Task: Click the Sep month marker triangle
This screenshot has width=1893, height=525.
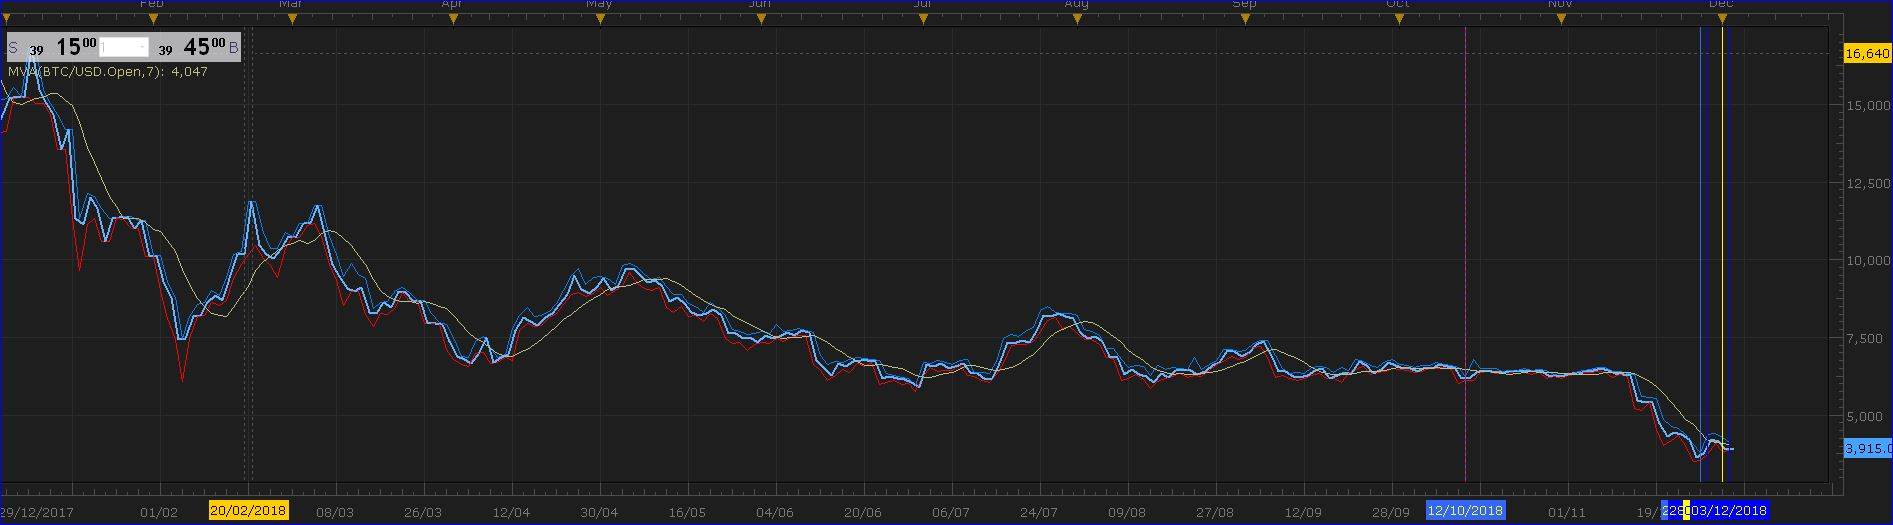Action: click(x=1244, y=18)
